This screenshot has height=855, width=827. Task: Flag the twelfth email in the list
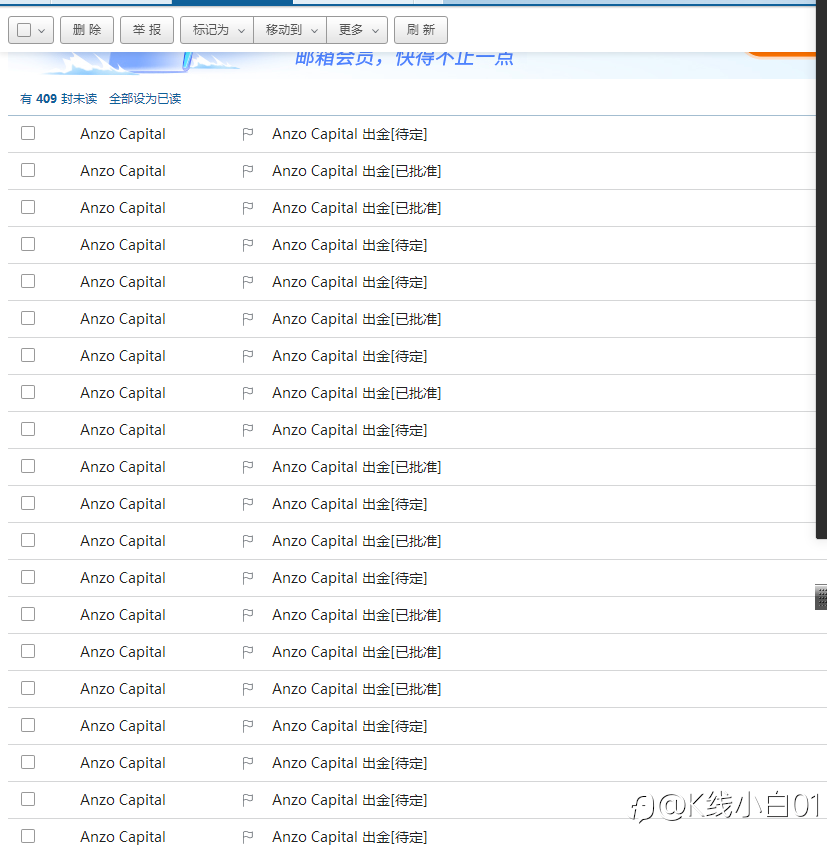click(x=248, y=541)
